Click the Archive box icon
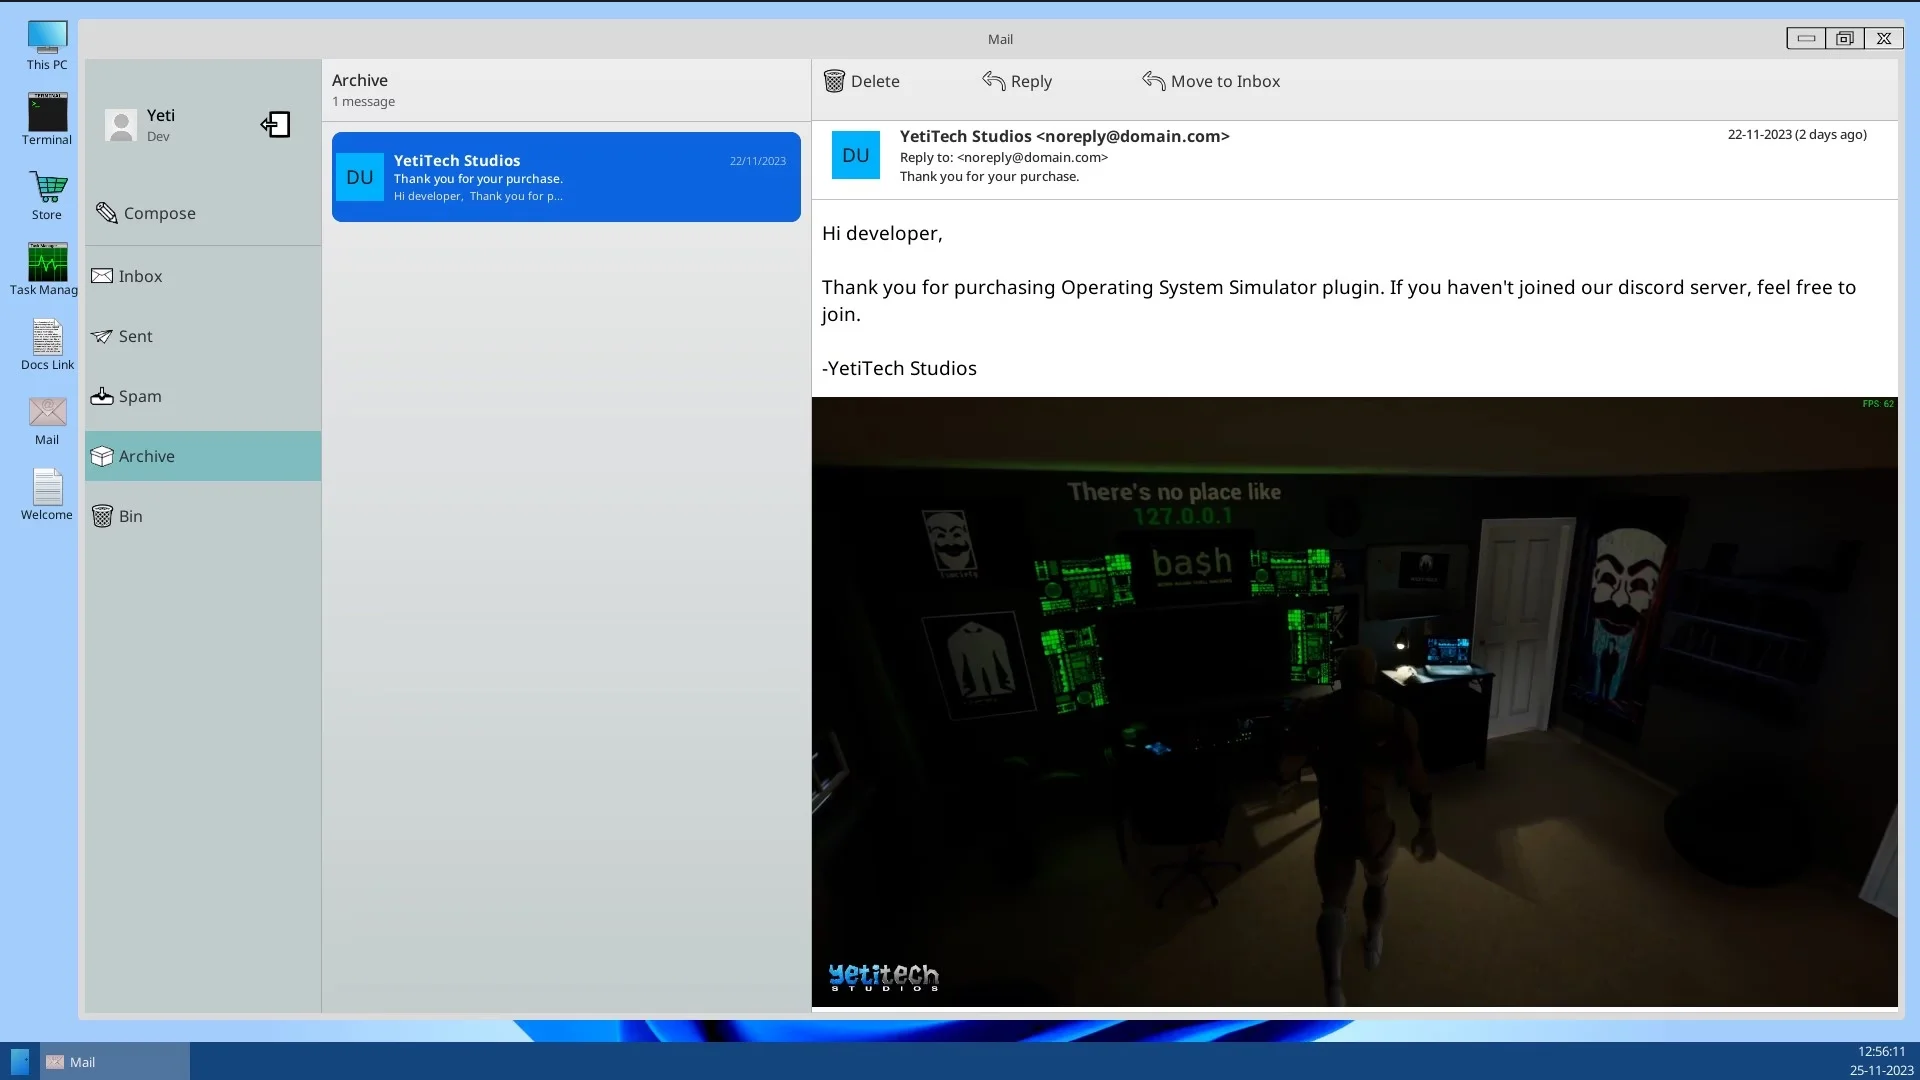The image size is (1920, 1080). 102,456
